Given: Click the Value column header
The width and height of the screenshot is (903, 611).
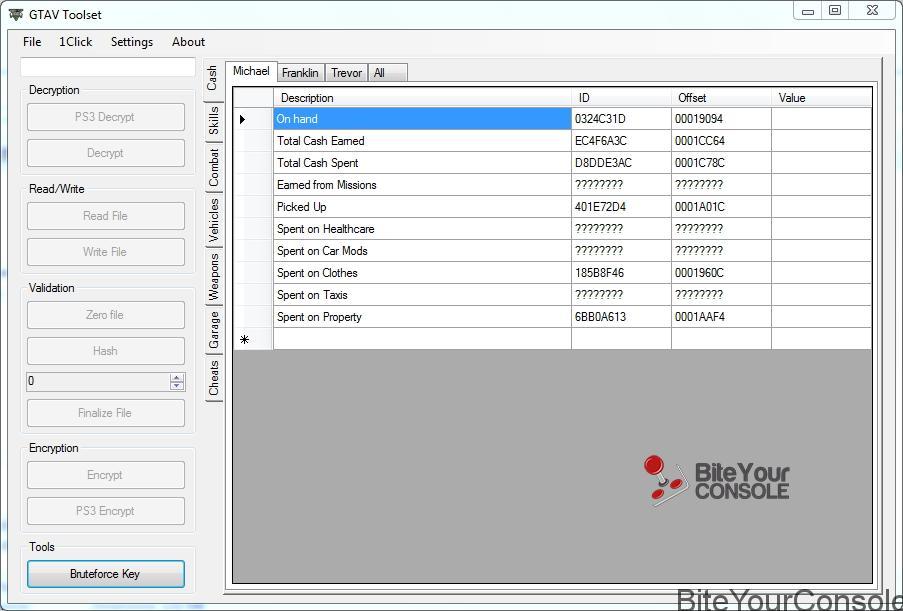Looking at the screenshot, I should pos(822,98).
